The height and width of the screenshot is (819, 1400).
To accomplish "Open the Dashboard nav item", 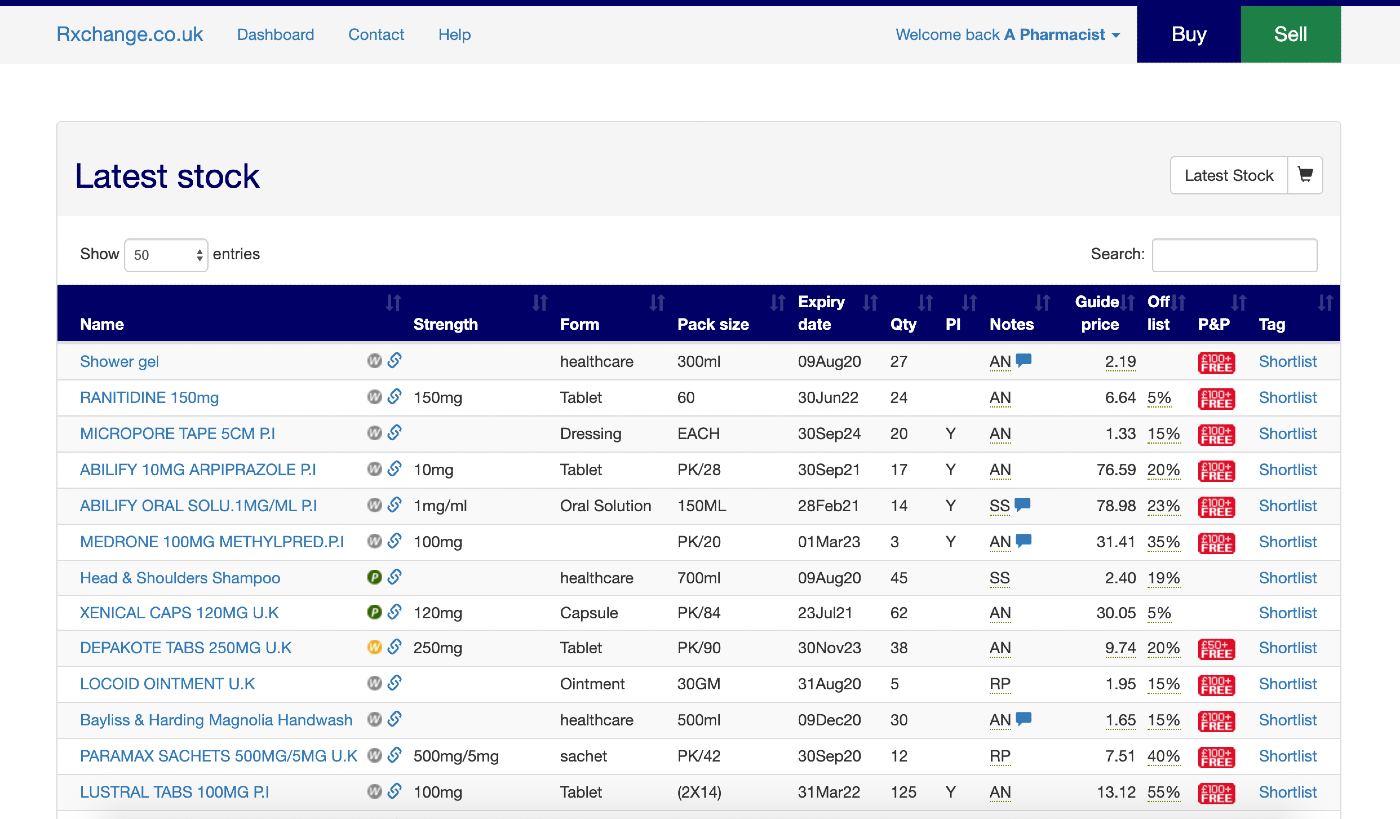I will point(275,35).
